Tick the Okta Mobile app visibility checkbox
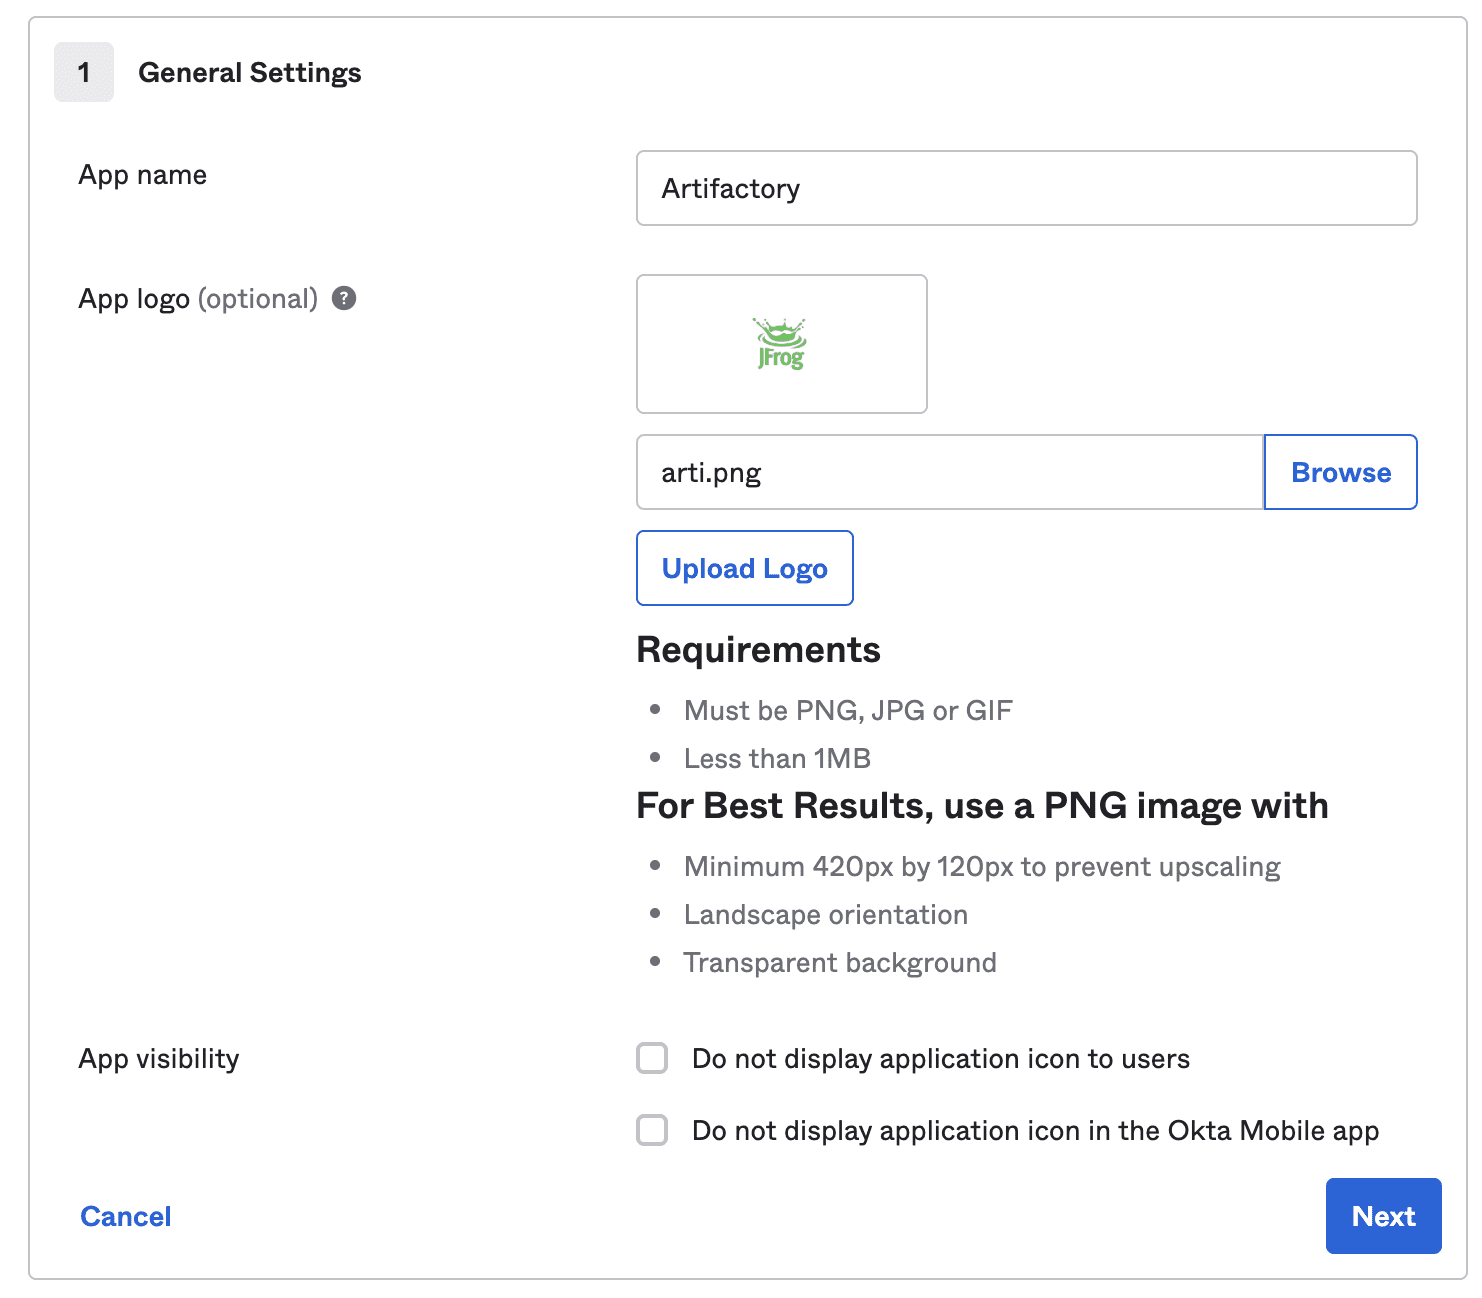Image resolution: width=1482 pixels, height=1298 pixels. coord(652,1130)
